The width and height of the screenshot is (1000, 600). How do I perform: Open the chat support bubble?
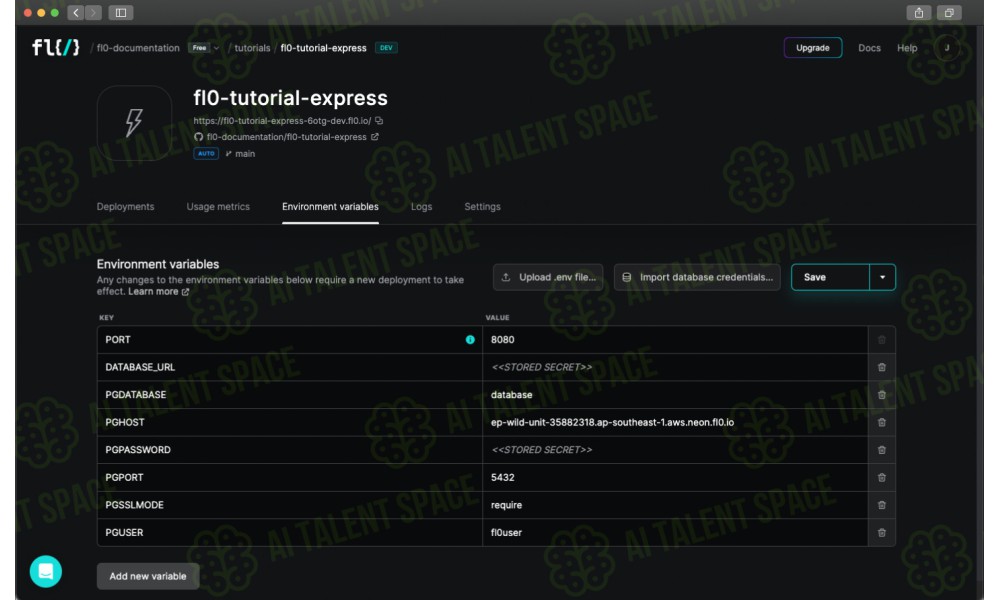[46, 571]
